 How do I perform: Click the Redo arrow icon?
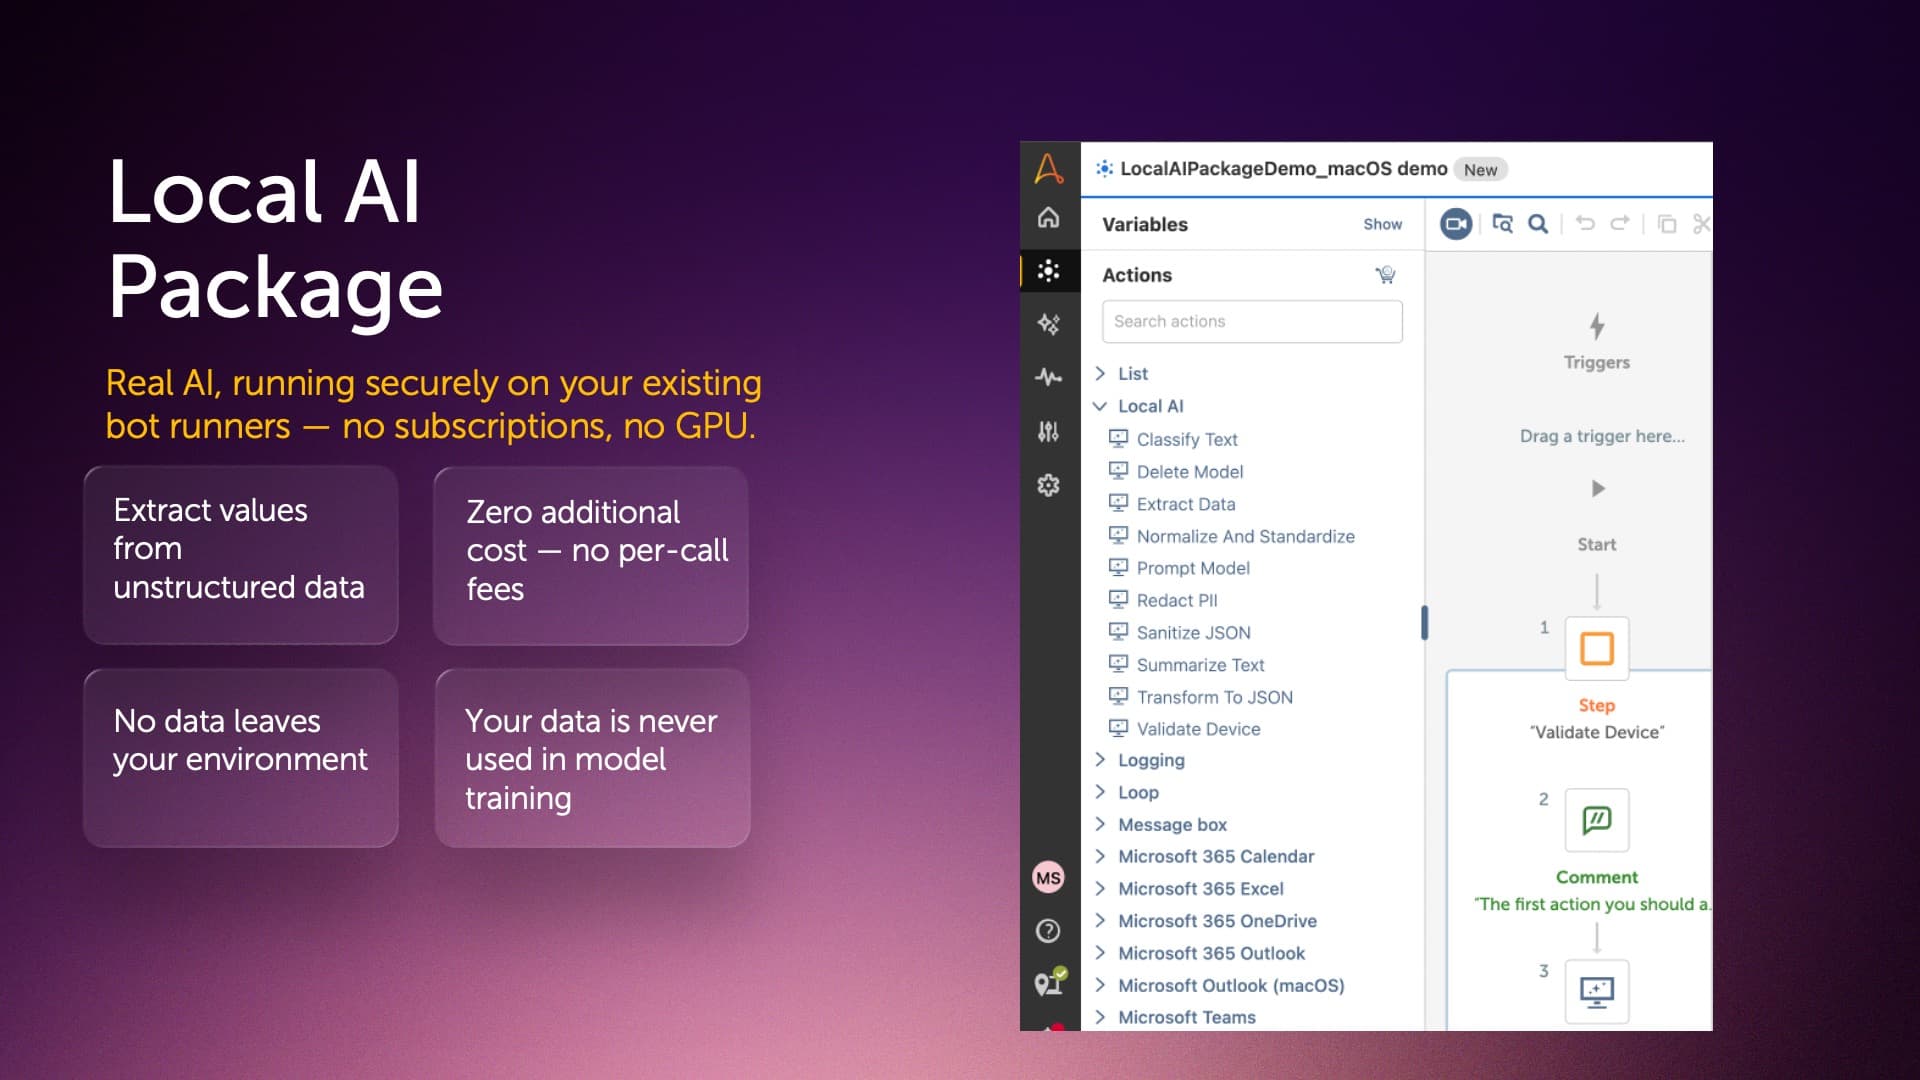click(x=1620, y=223)
